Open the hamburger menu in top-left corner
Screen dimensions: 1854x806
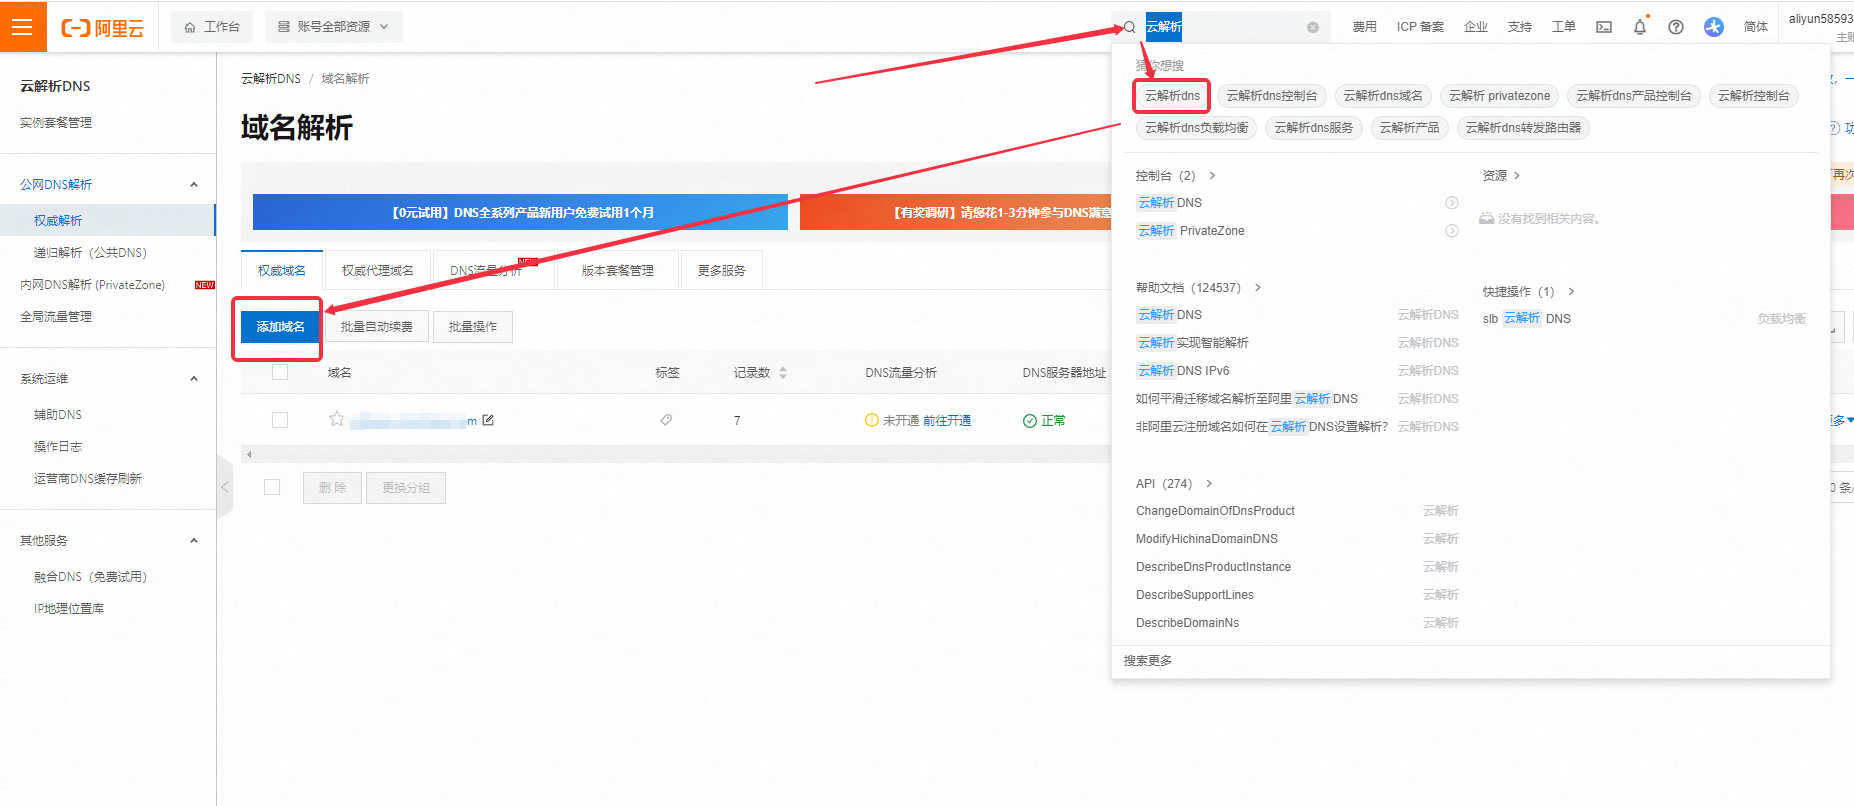pyautogui.click(x=22, y=27)
